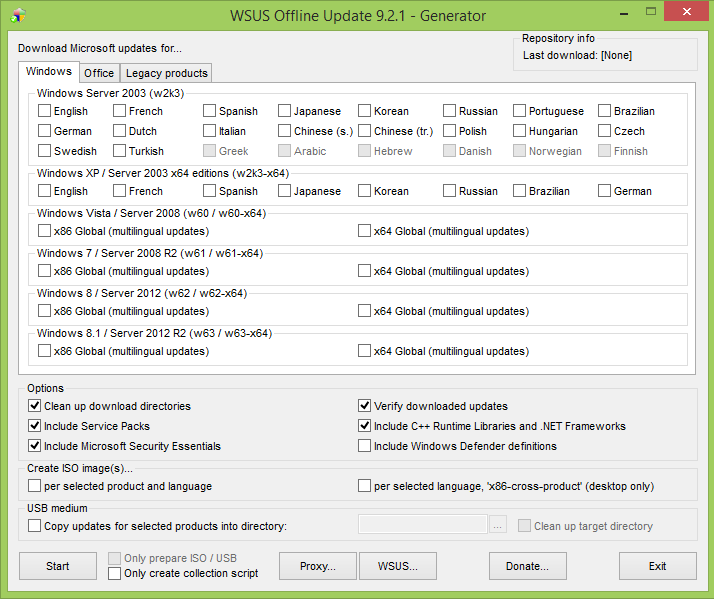Check Japanese under Windows Server 2003
This screenshot has width=714, height=599.
(285, 111)
